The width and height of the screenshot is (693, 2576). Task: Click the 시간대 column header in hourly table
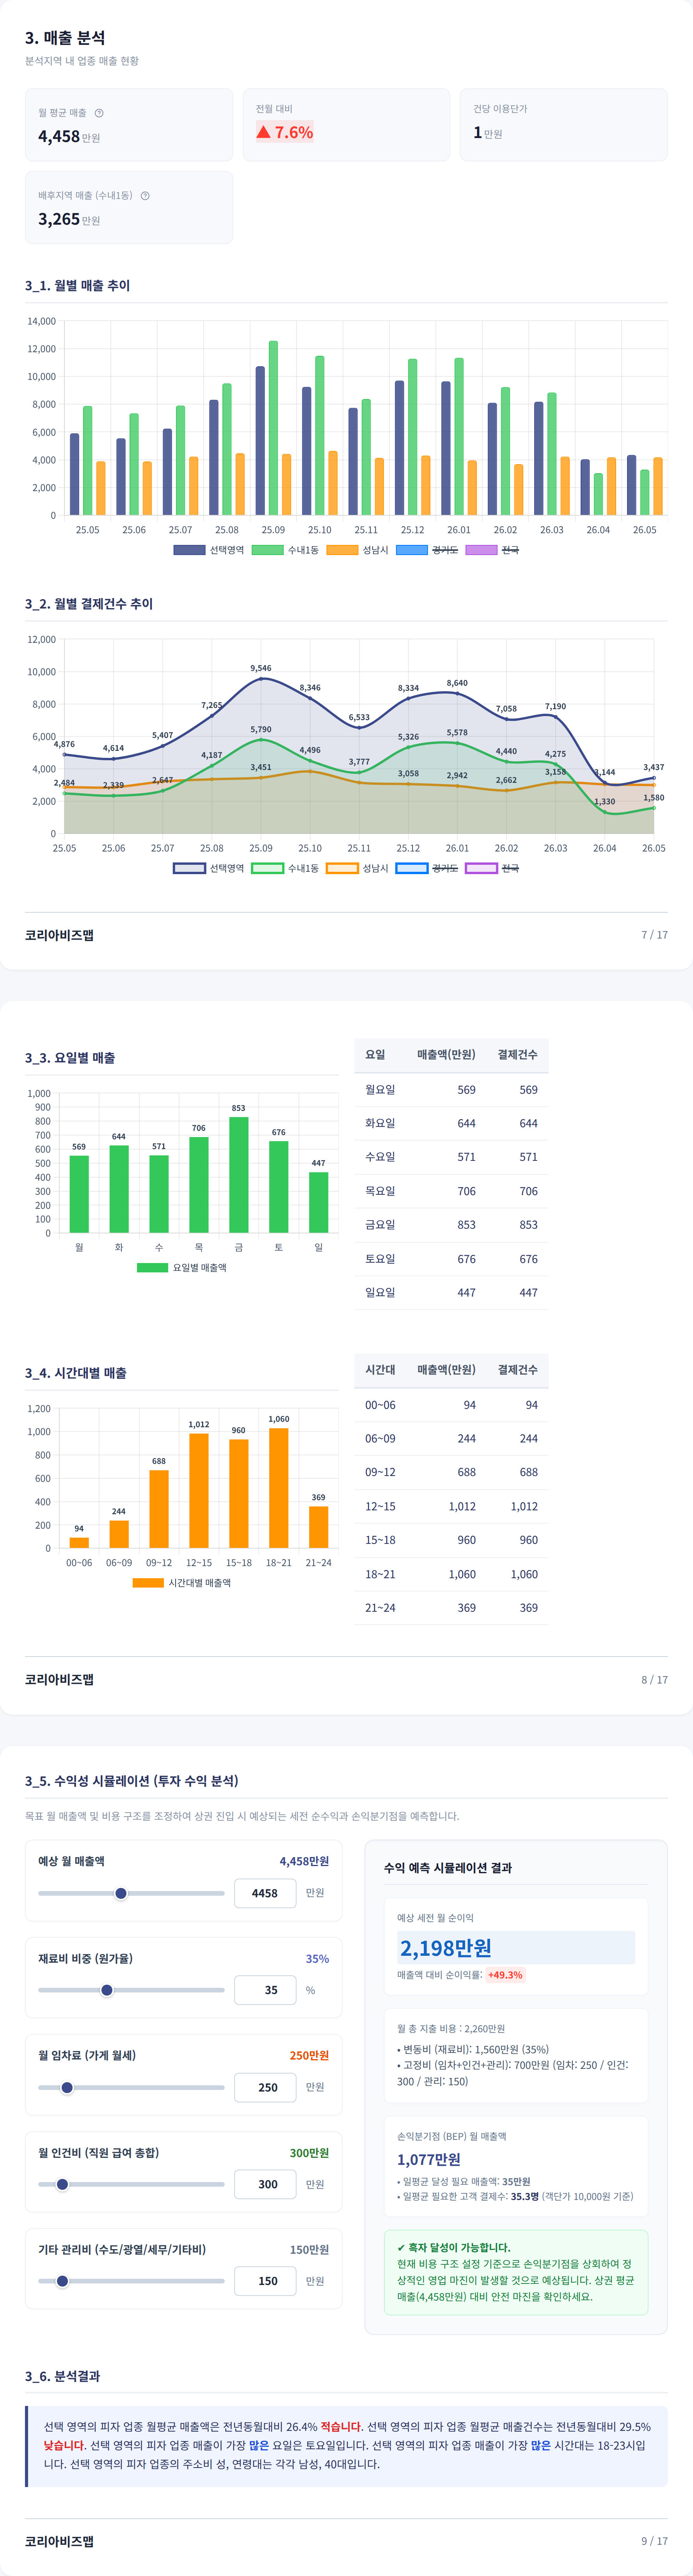click(x=380, y=1370)
